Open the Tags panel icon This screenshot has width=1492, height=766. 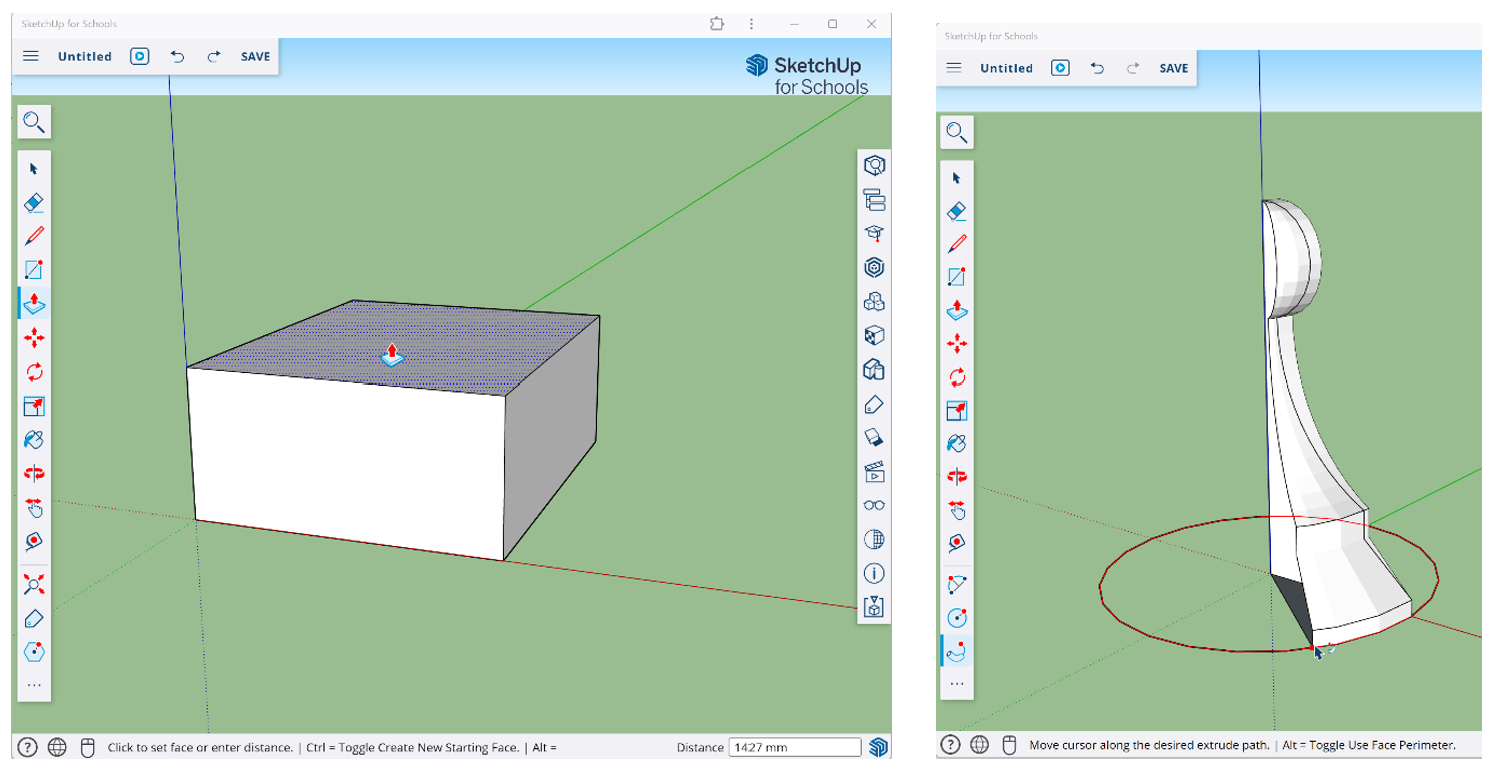click(874, 404)
